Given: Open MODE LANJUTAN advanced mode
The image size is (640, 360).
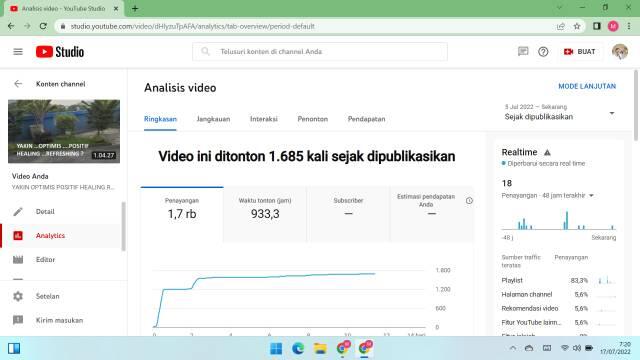Looking at the screenshot, I should (x=587, y=86).
